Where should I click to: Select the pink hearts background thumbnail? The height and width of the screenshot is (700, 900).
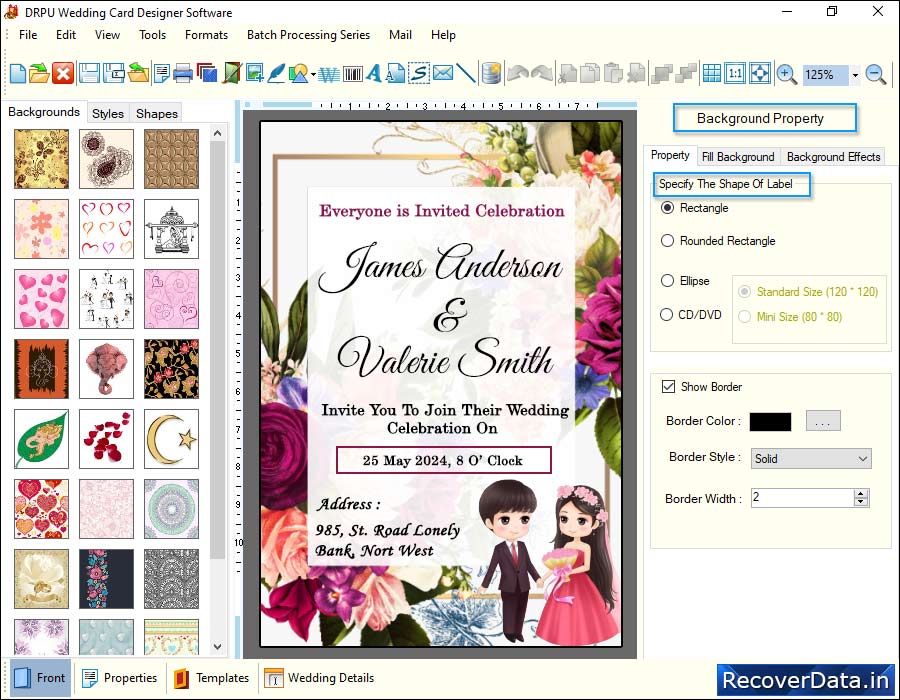(x=41, y=299)
